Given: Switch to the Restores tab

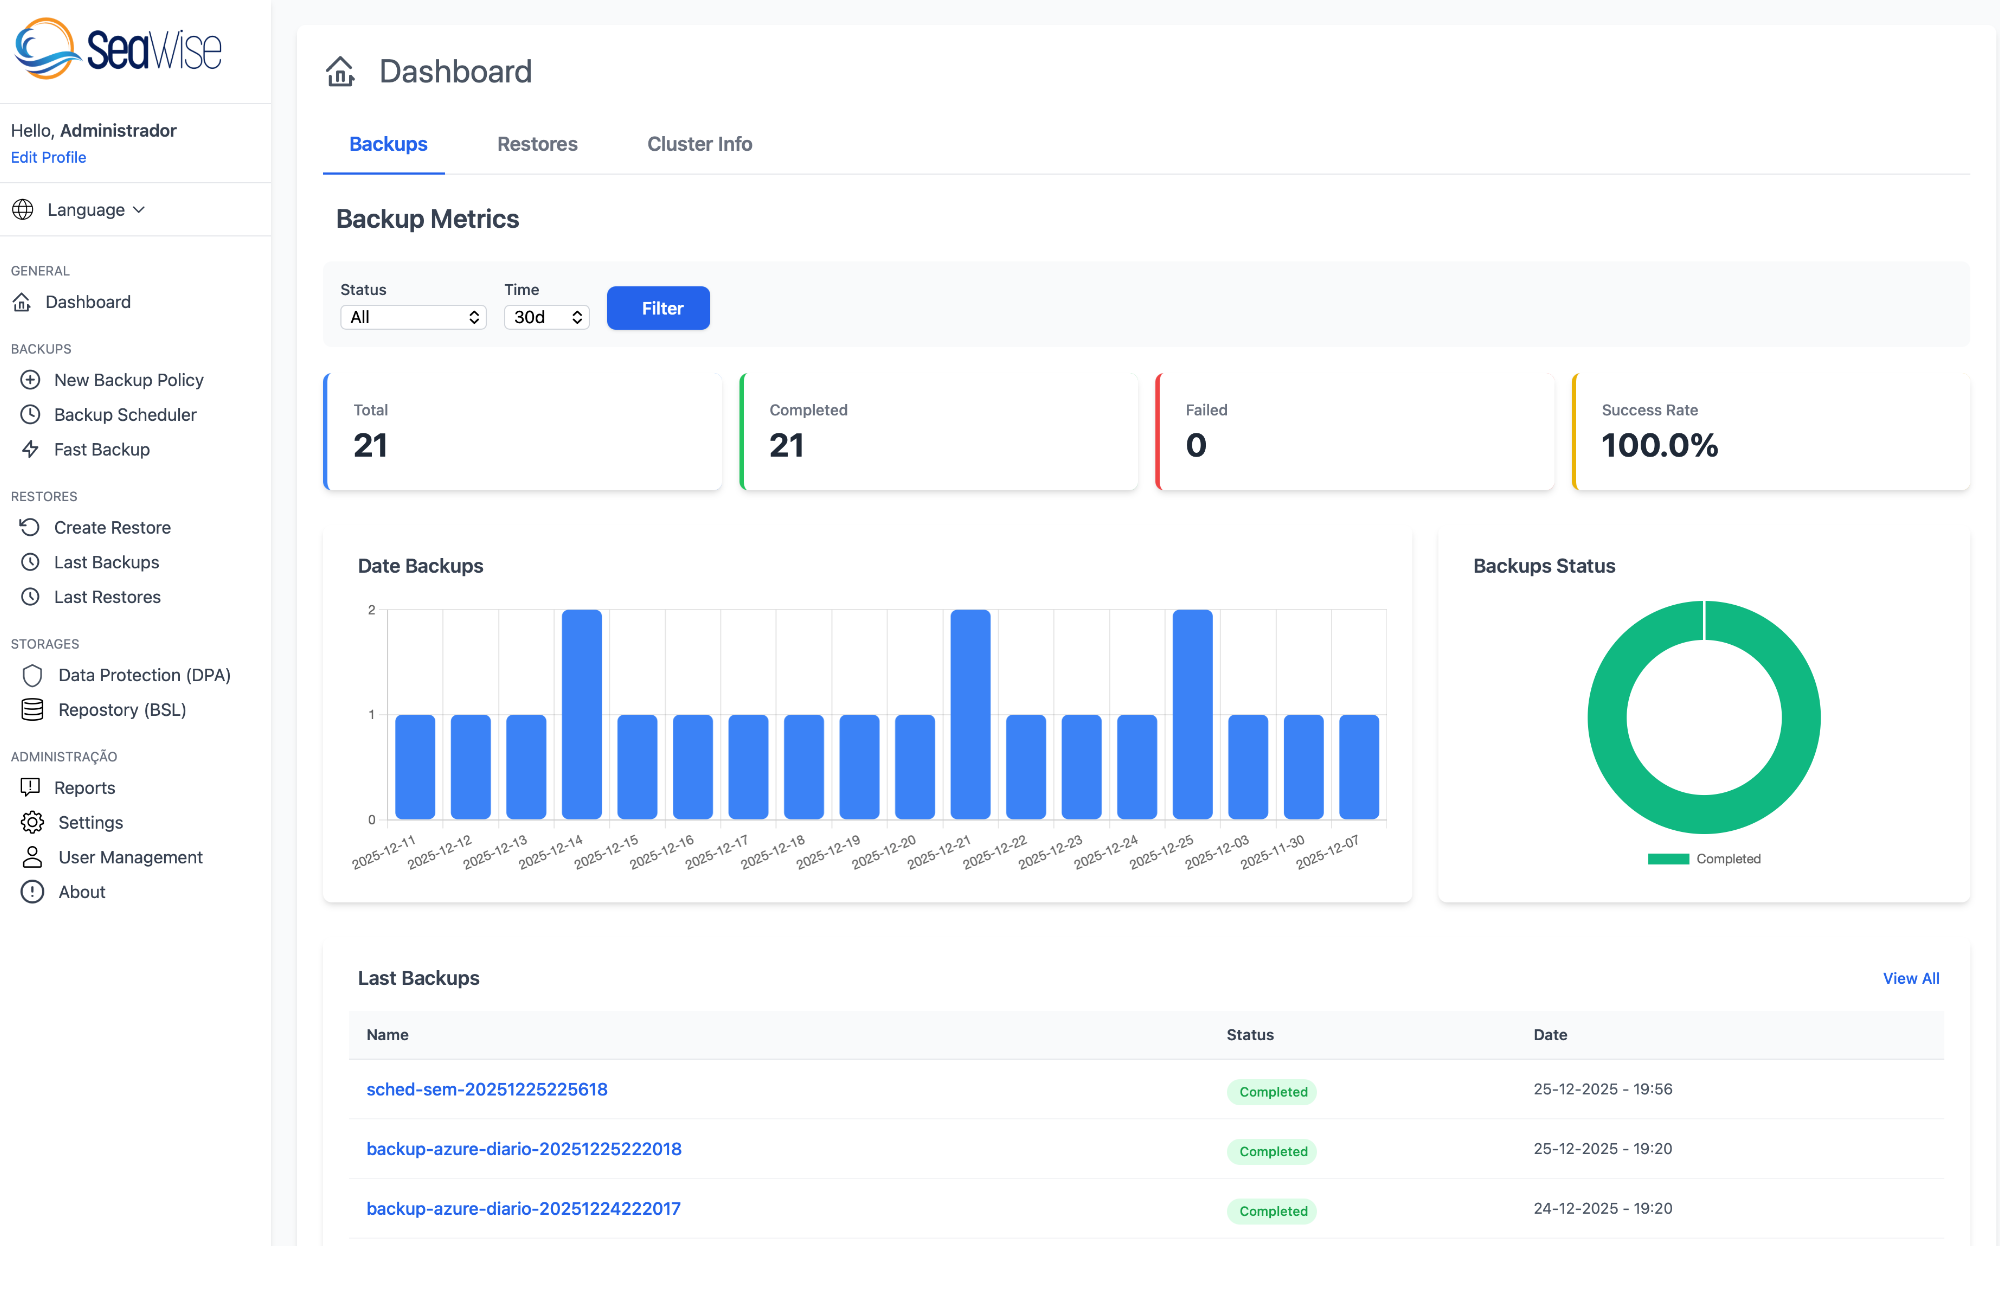Looking at the screenshot, I should point(537,144).
